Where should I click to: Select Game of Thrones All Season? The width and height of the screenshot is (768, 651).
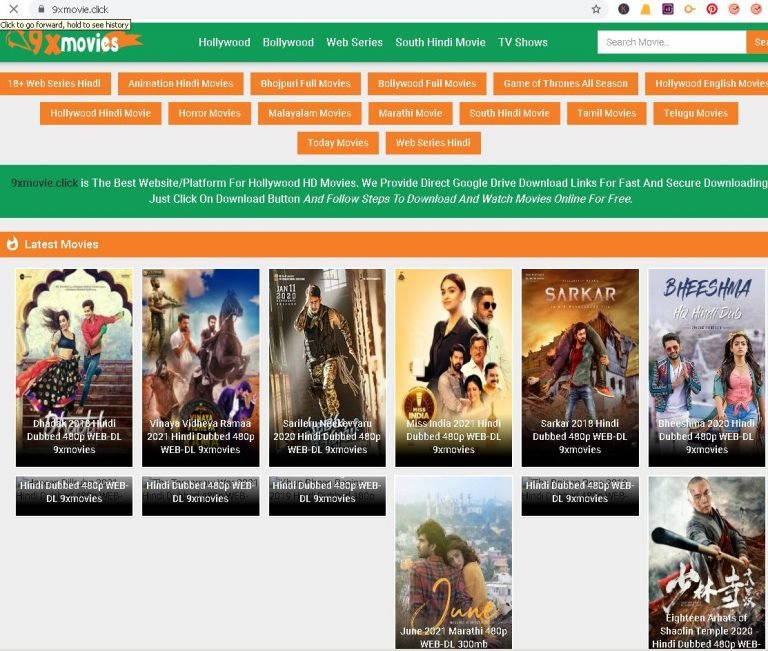(x=566, y=83)
